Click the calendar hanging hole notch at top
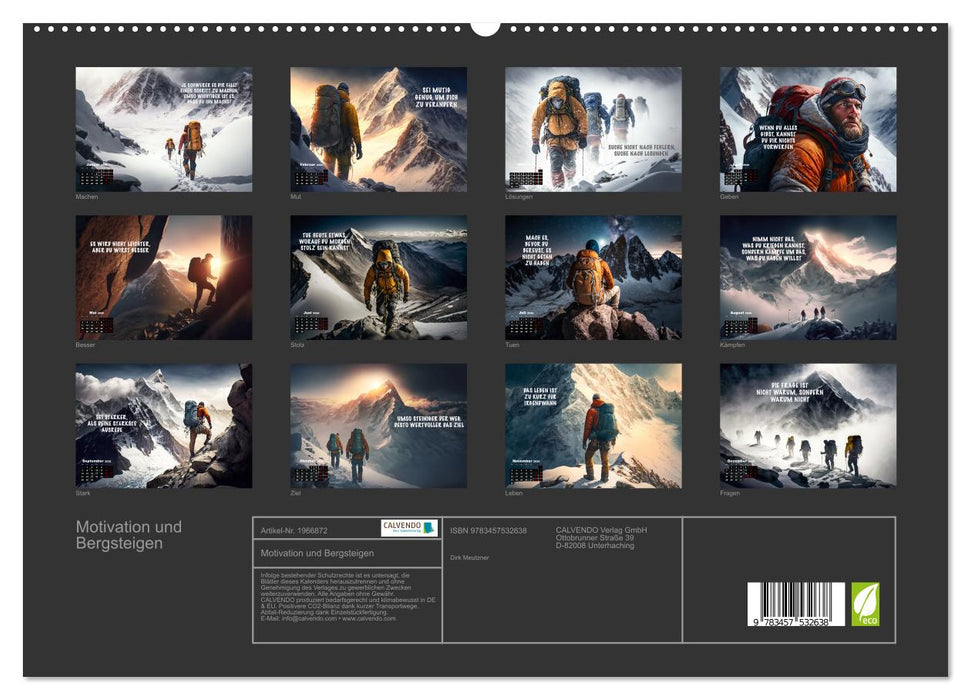The image size is (971, 700). (x=485, y=27)
